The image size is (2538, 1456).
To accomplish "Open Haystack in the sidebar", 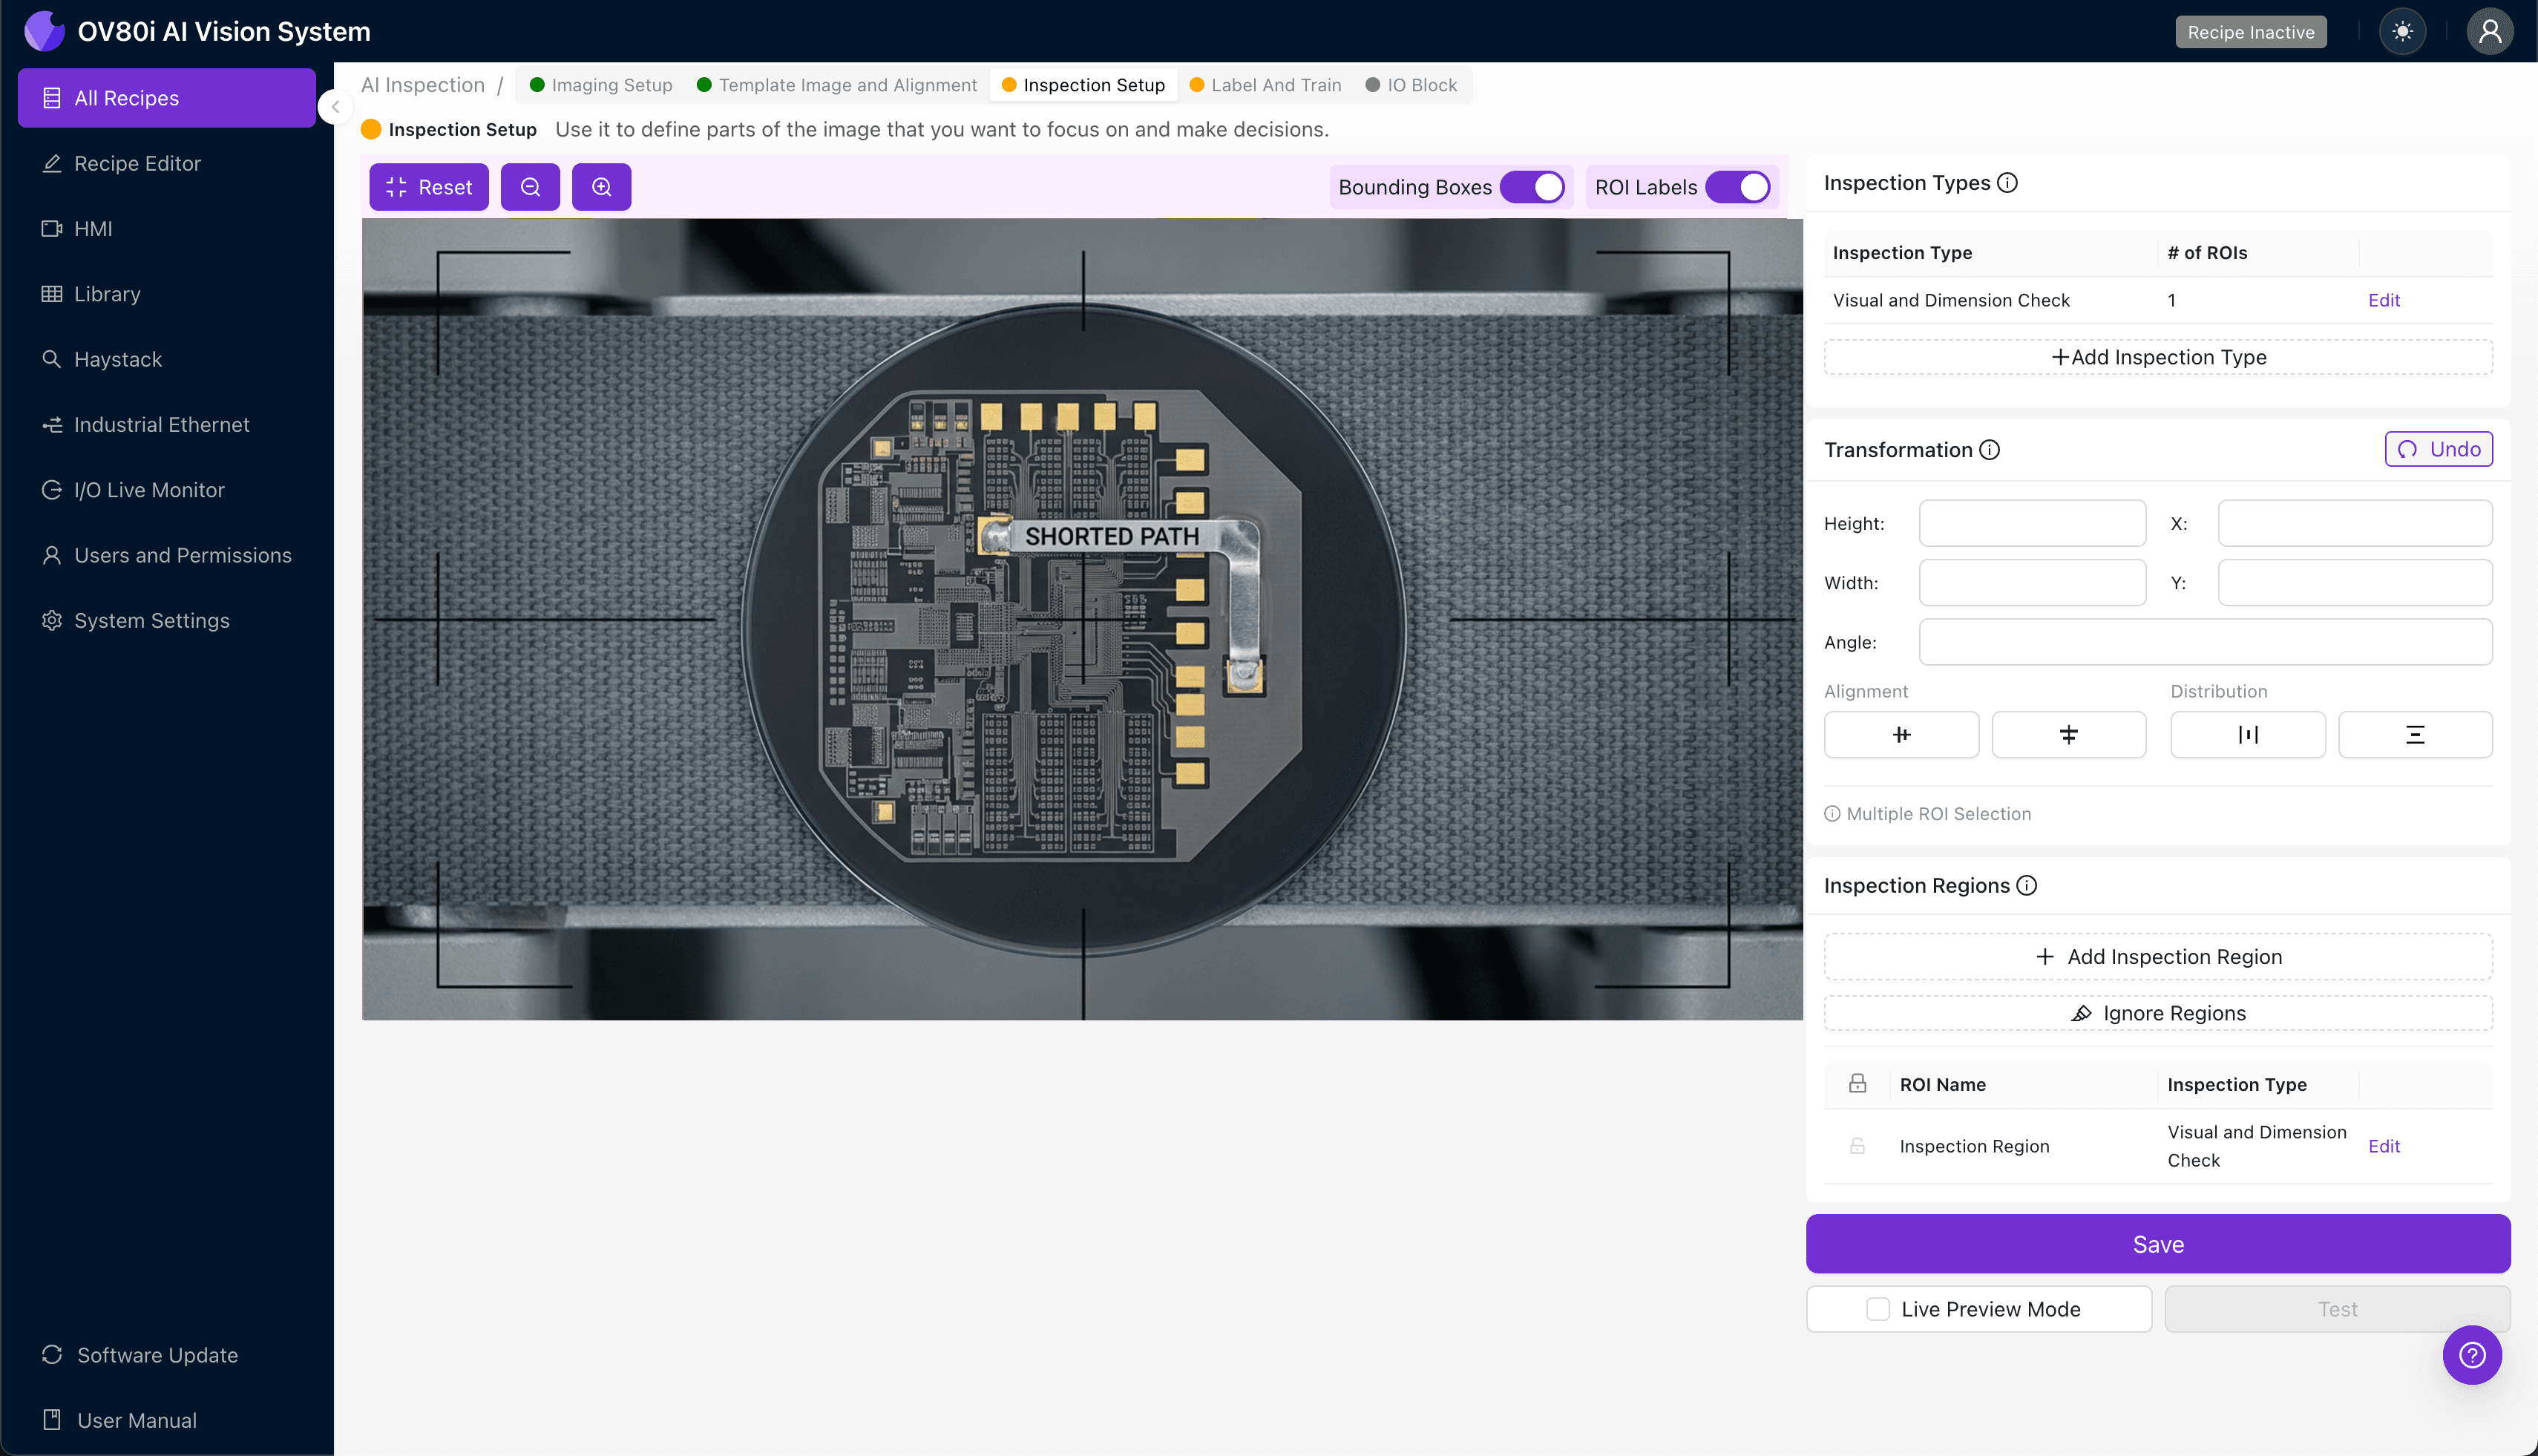I will pyautogui.click(x=117, y=359).
